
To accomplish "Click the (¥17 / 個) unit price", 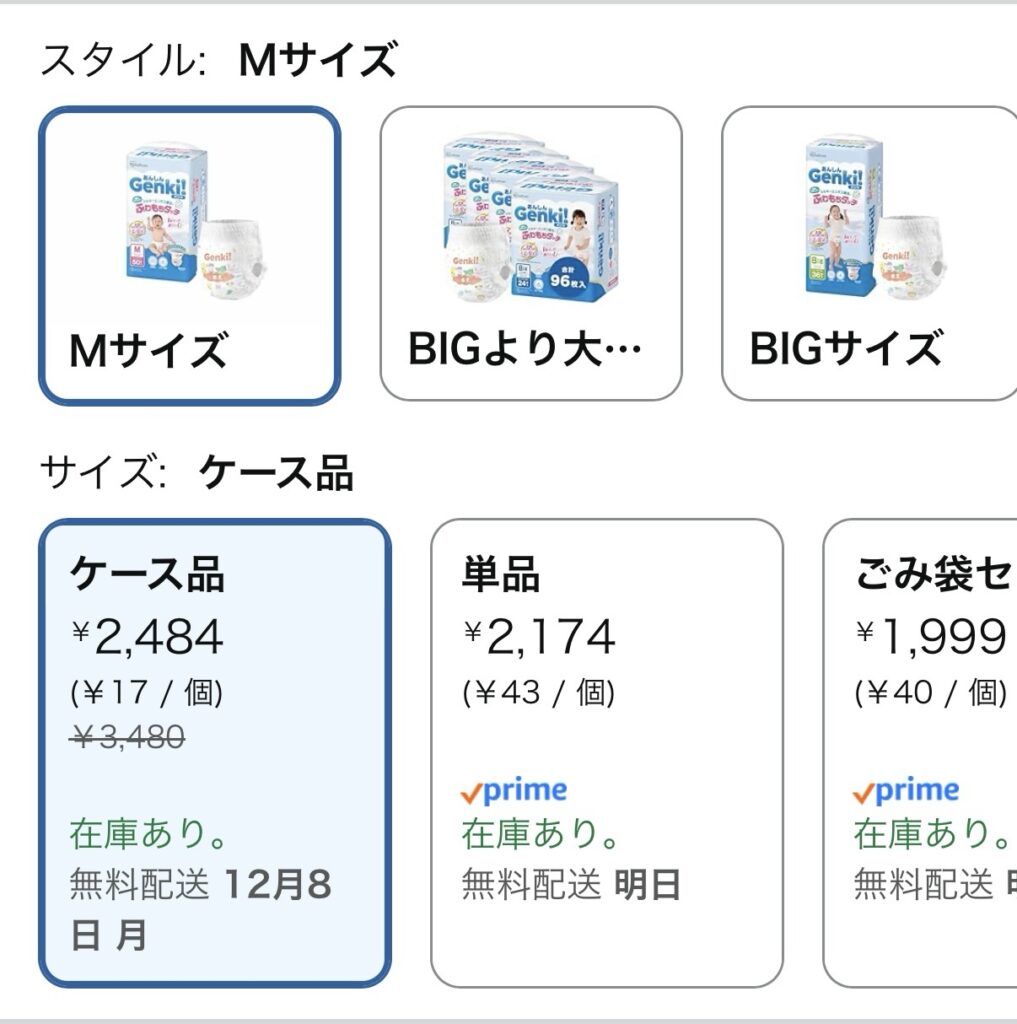I will pos(147,692).
